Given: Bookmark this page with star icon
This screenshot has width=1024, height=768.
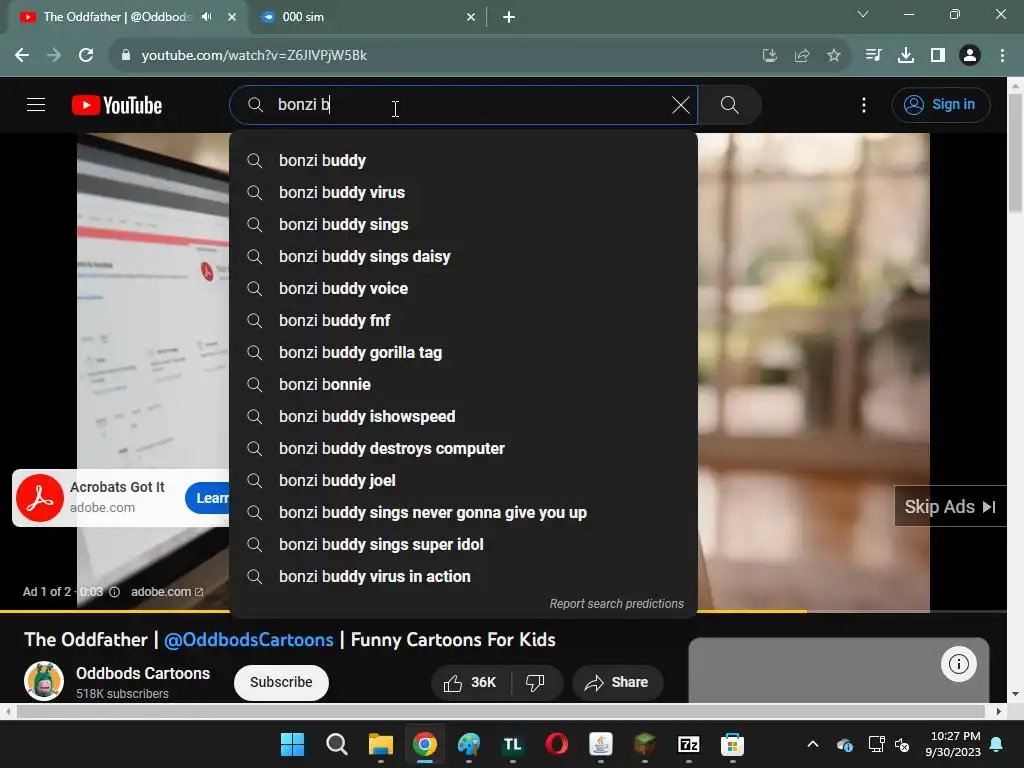Looking at the screenshot, I should tap(834, 56).
